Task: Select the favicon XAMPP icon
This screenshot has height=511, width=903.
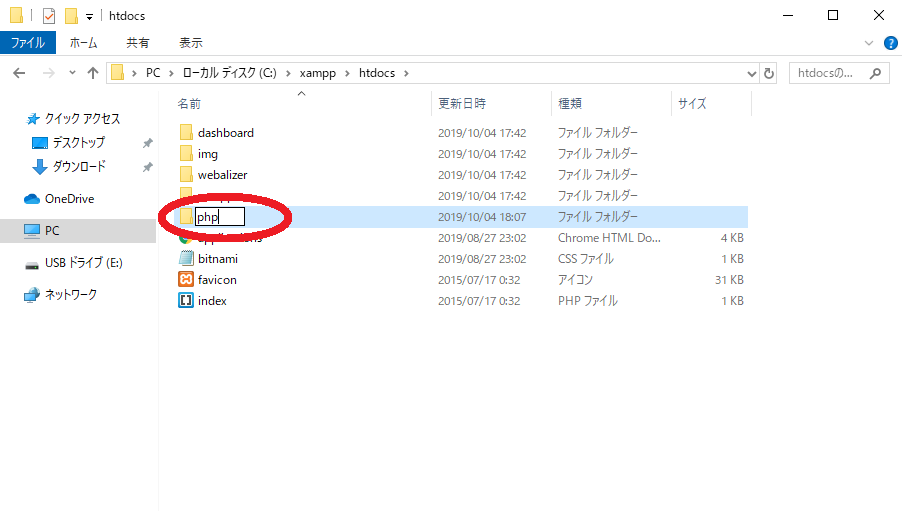Action: point(186,279)
